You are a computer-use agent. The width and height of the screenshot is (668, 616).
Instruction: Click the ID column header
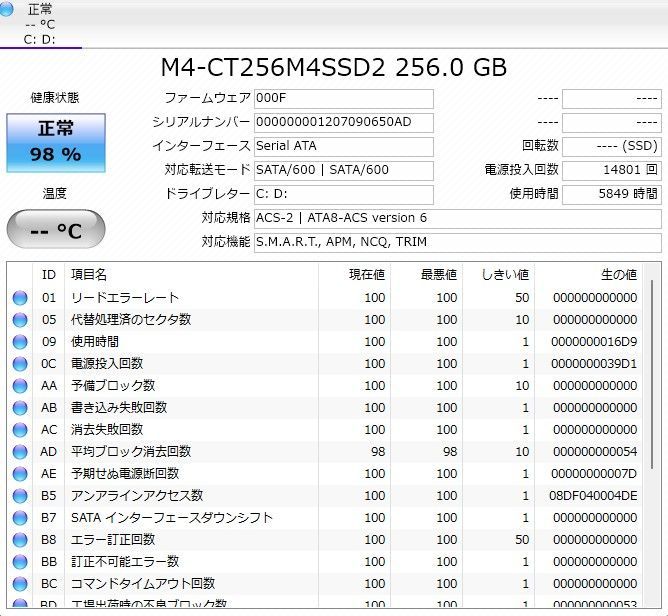[49, 275]
